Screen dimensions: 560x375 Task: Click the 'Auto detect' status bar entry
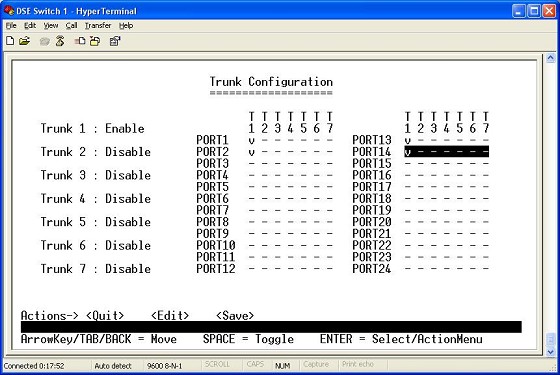[113, 366]
